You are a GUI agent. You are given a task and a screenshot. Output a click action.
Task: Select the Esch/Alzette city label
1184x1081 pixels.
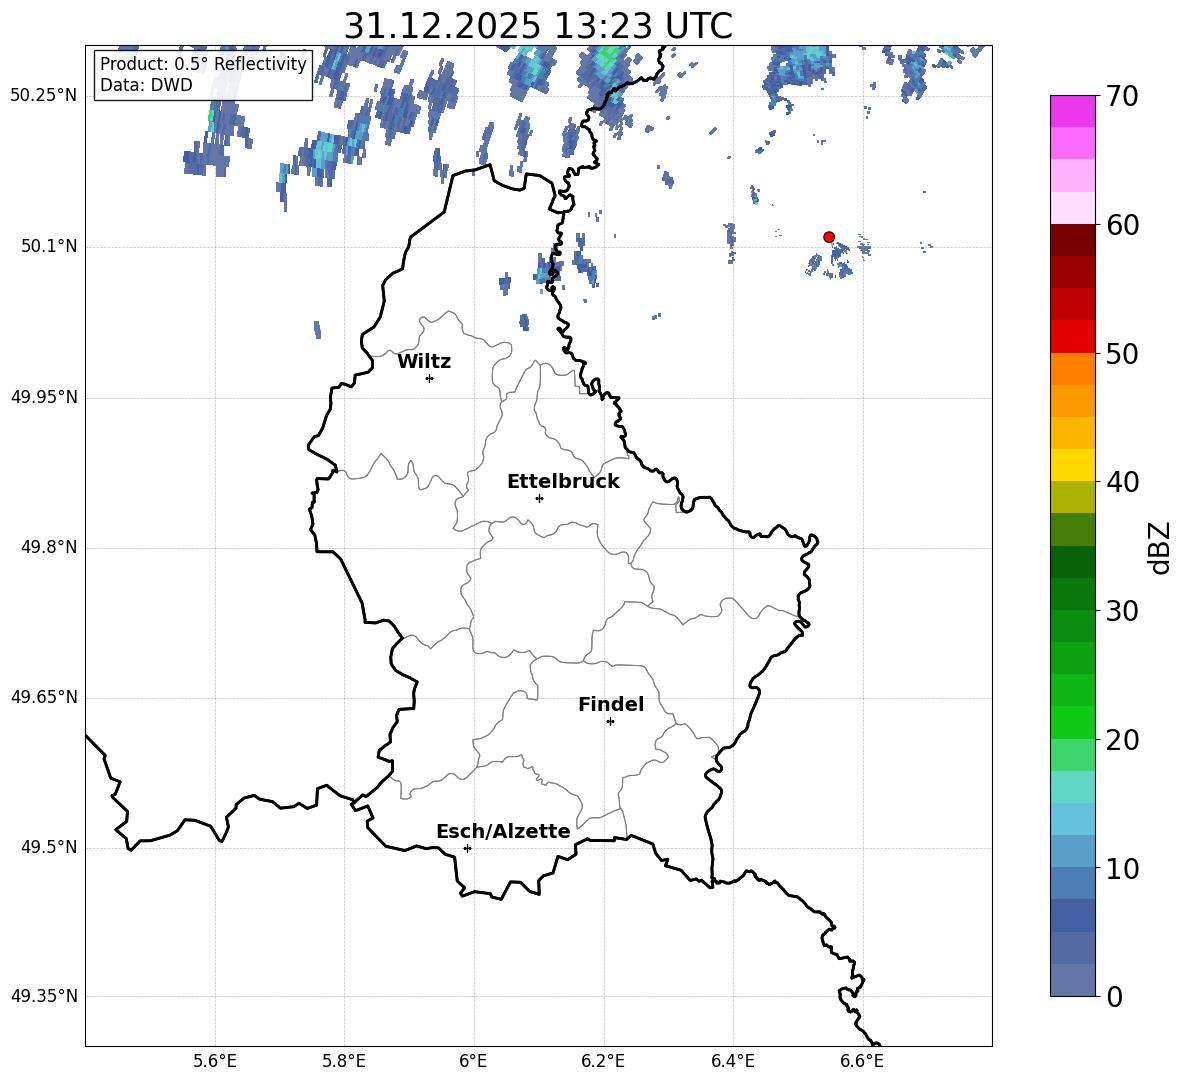click(503, 832)
